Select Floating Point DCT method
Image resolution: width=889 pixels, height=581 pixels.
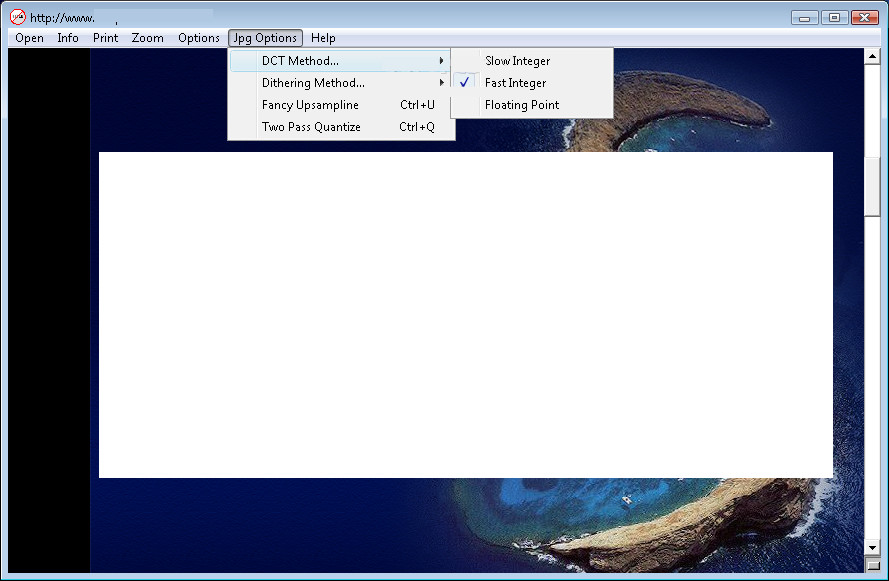click(532, 105)
